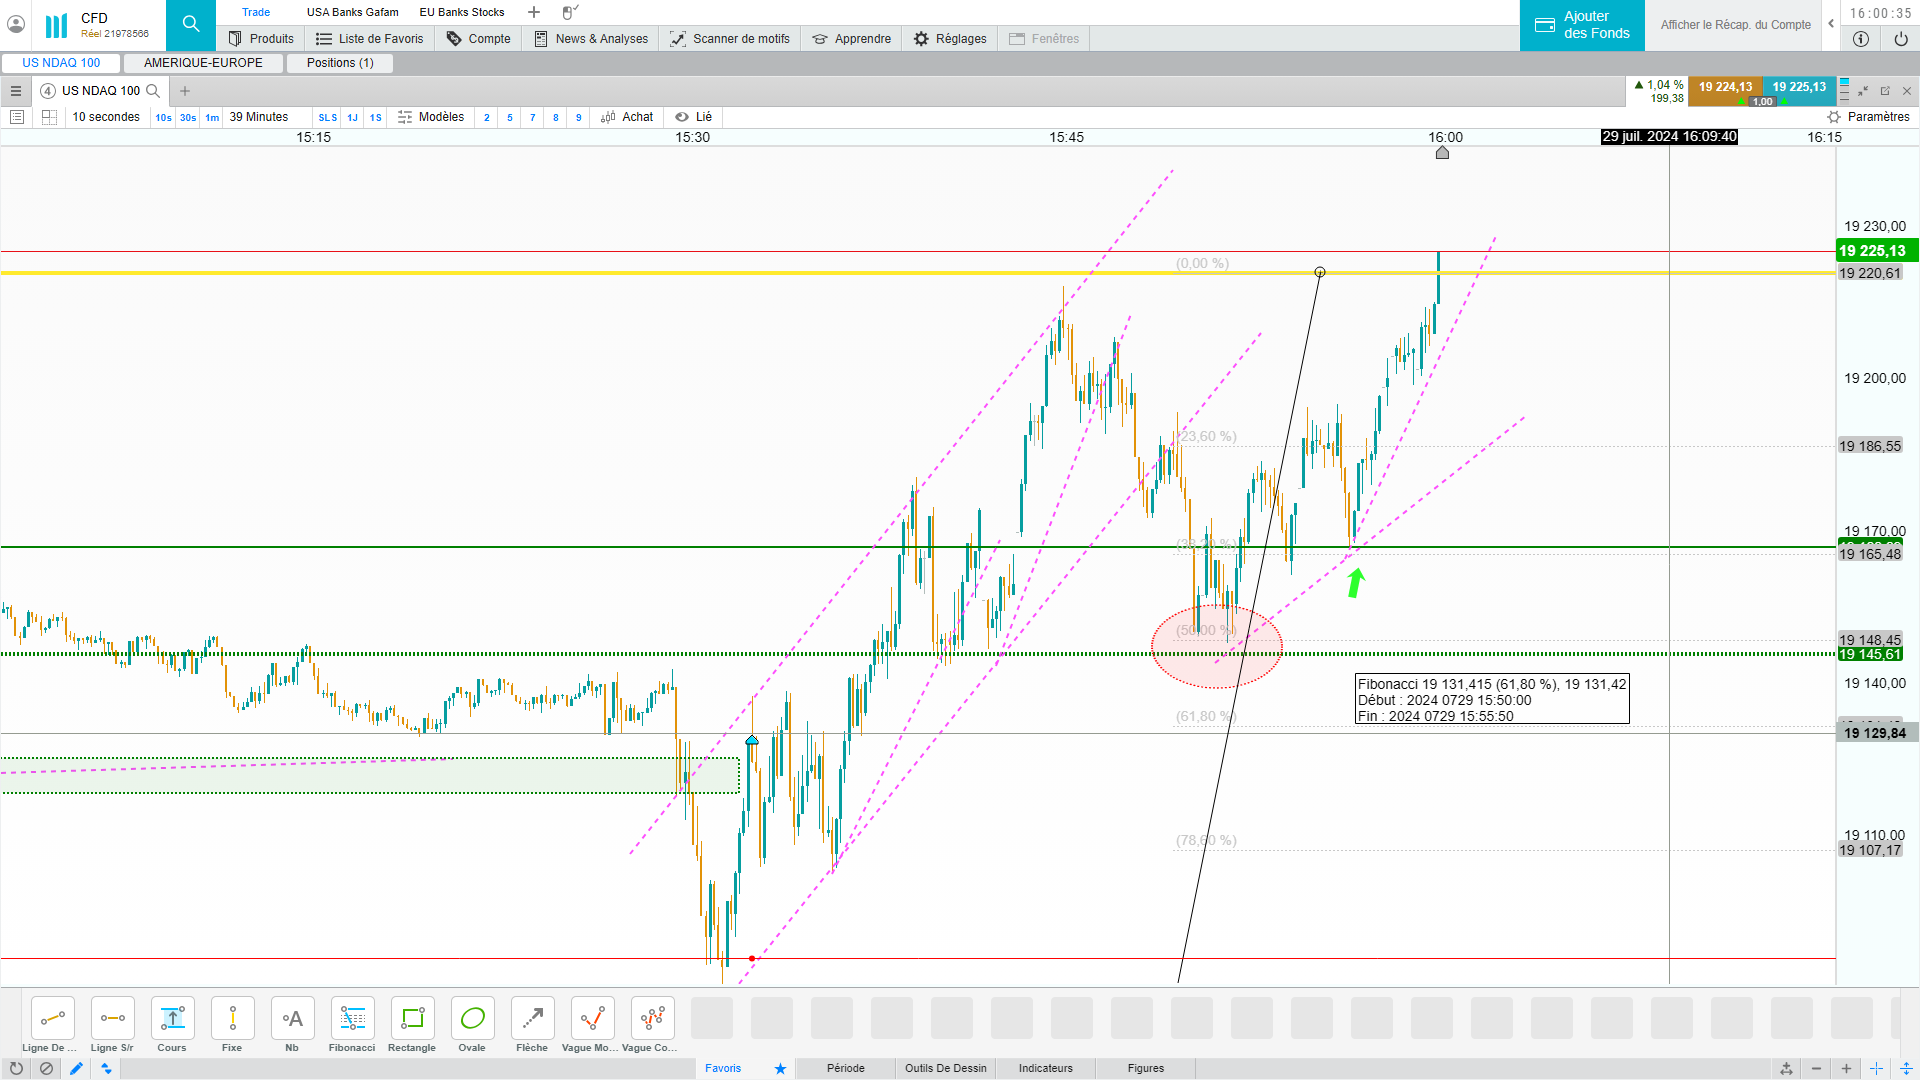Click the Nb text annotation tool
This screenshot has width=1920, height=1080.
pyautogui.click(x=292, y=1019)
